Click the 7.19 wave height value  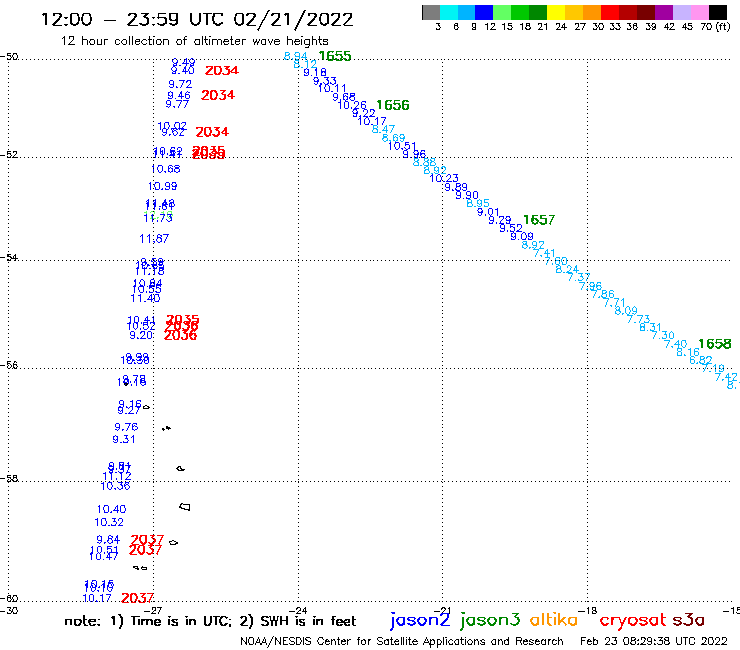[713, 368]
